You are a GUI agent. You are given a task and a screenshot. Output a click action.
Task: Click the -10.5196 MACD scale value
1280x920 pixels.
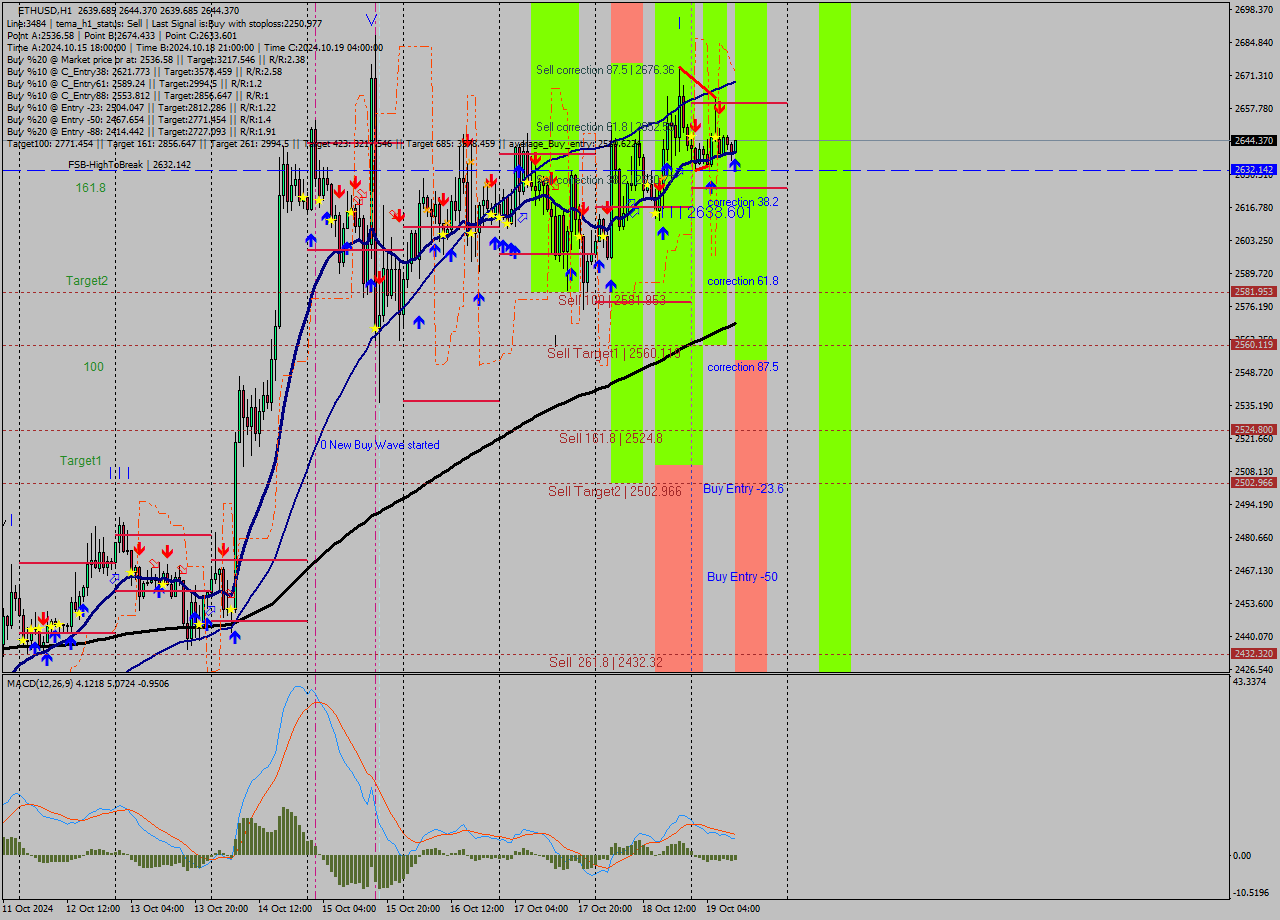pos(1251,893)
